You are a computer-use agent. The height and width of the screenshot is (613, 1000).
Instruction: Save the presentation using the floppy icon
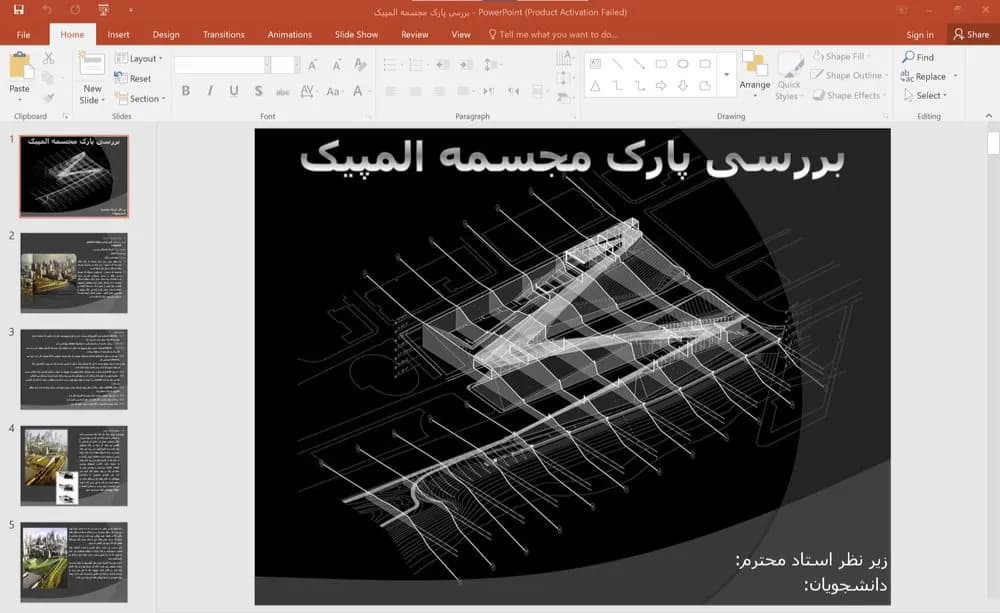click(x=18, y=10)
